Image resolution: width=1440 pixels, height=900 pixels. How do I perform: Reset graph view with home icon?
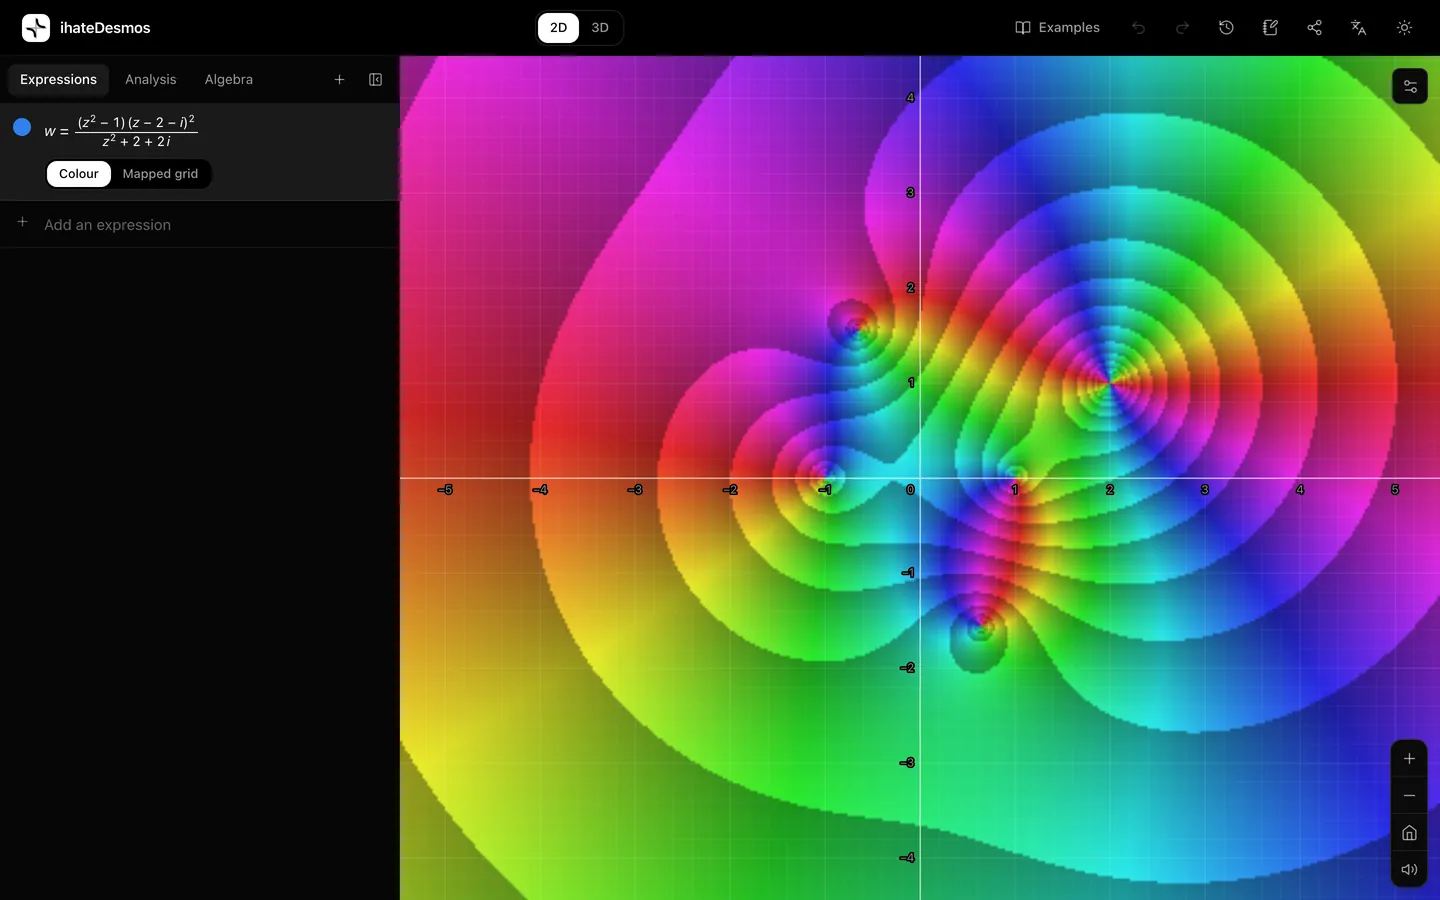[x=1409, y=833]
